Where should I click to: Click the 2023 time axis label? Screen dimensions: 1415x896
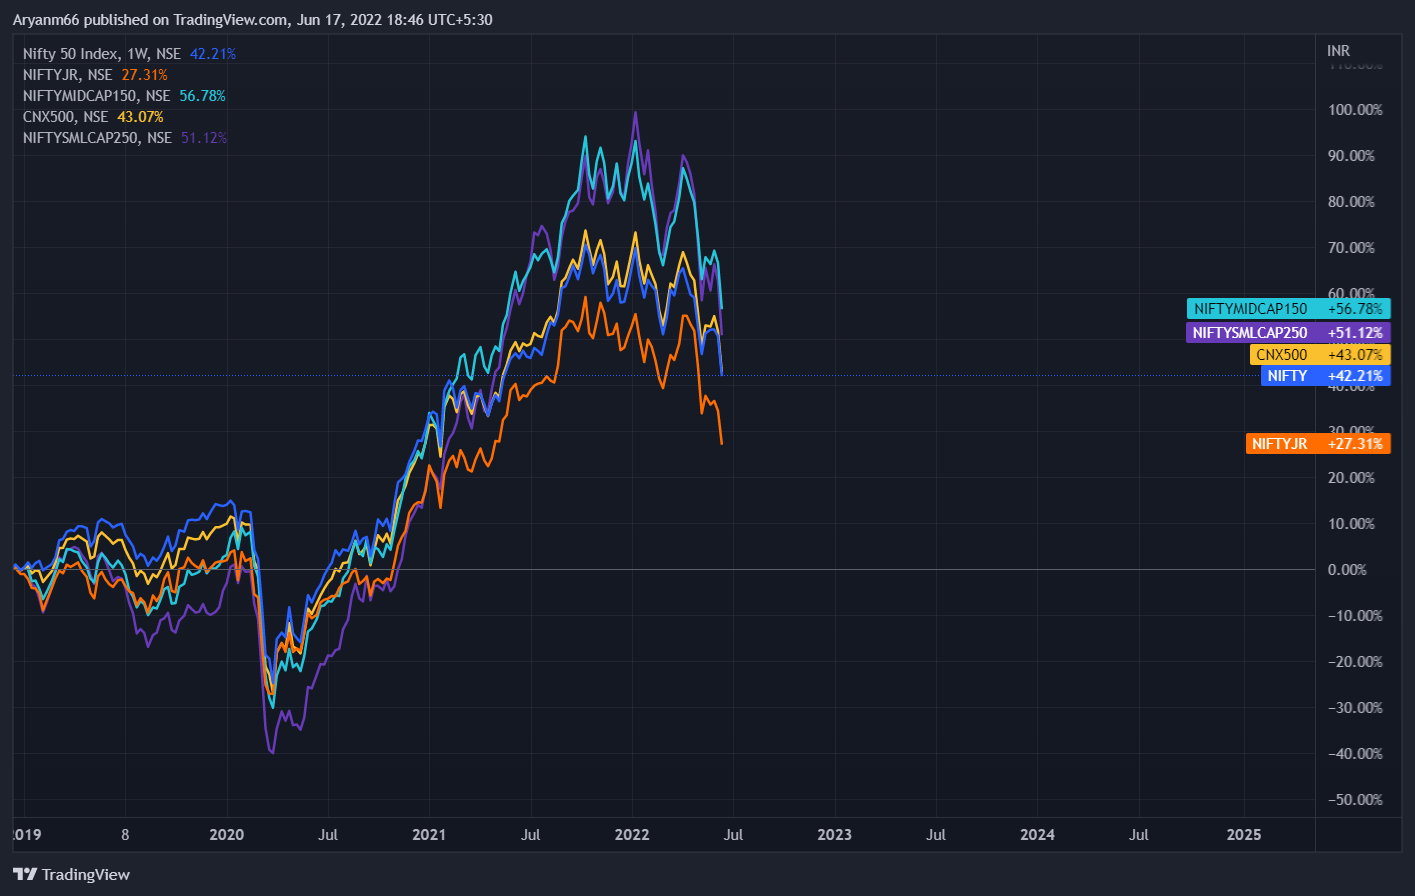[835, 834]
